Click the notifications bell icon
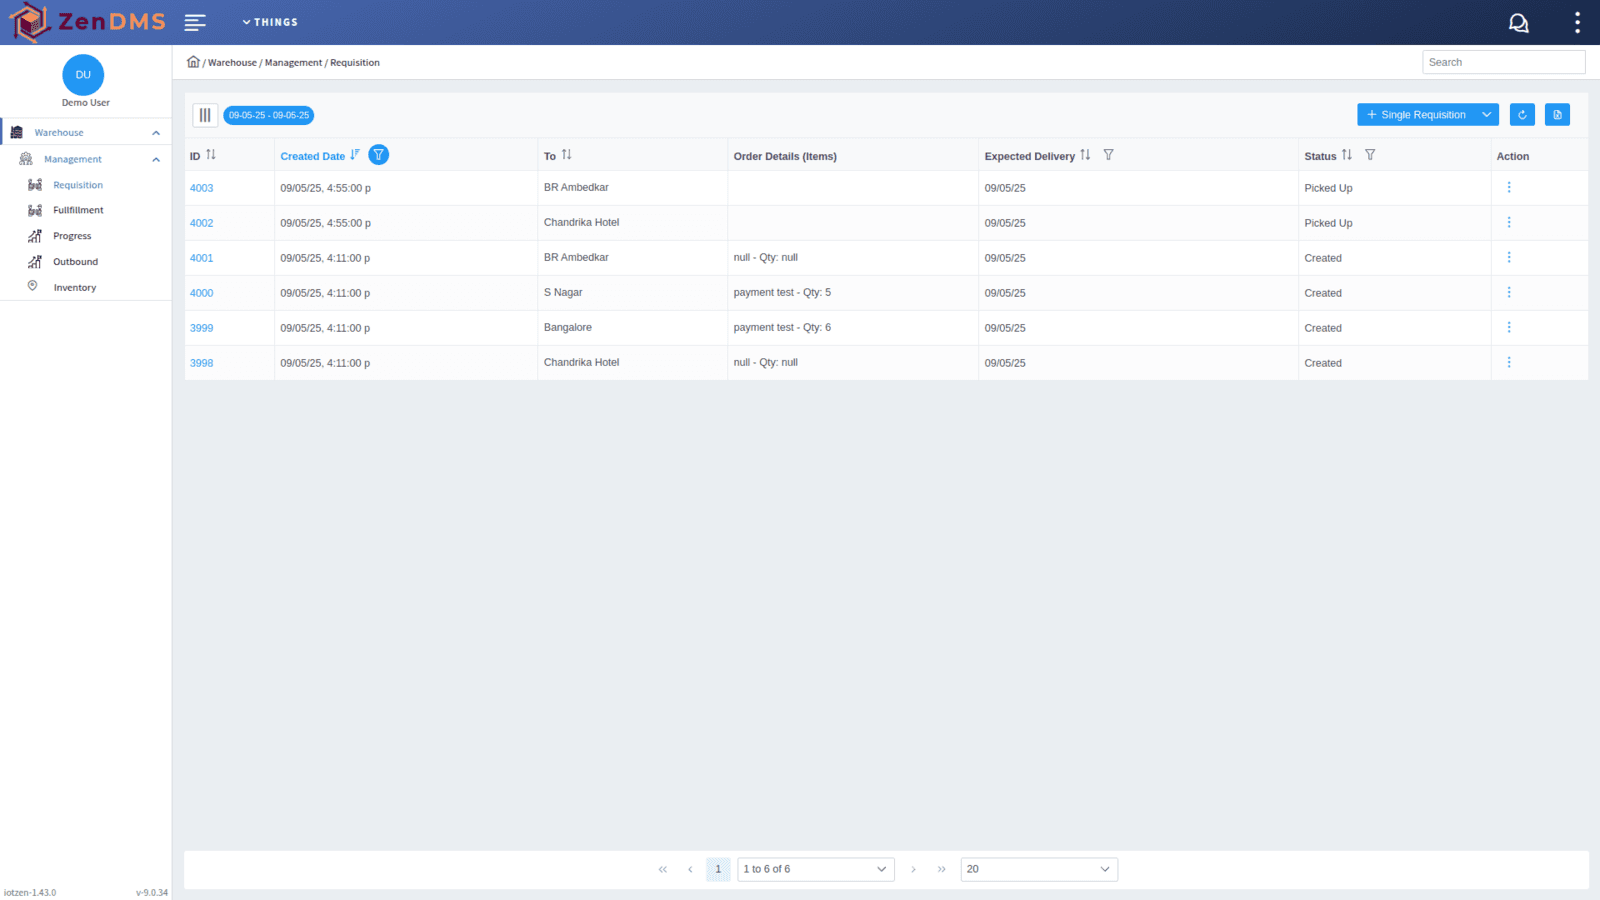This screenshot has width=1600, height=900. pyautogui.click(x=1518, y=21)
